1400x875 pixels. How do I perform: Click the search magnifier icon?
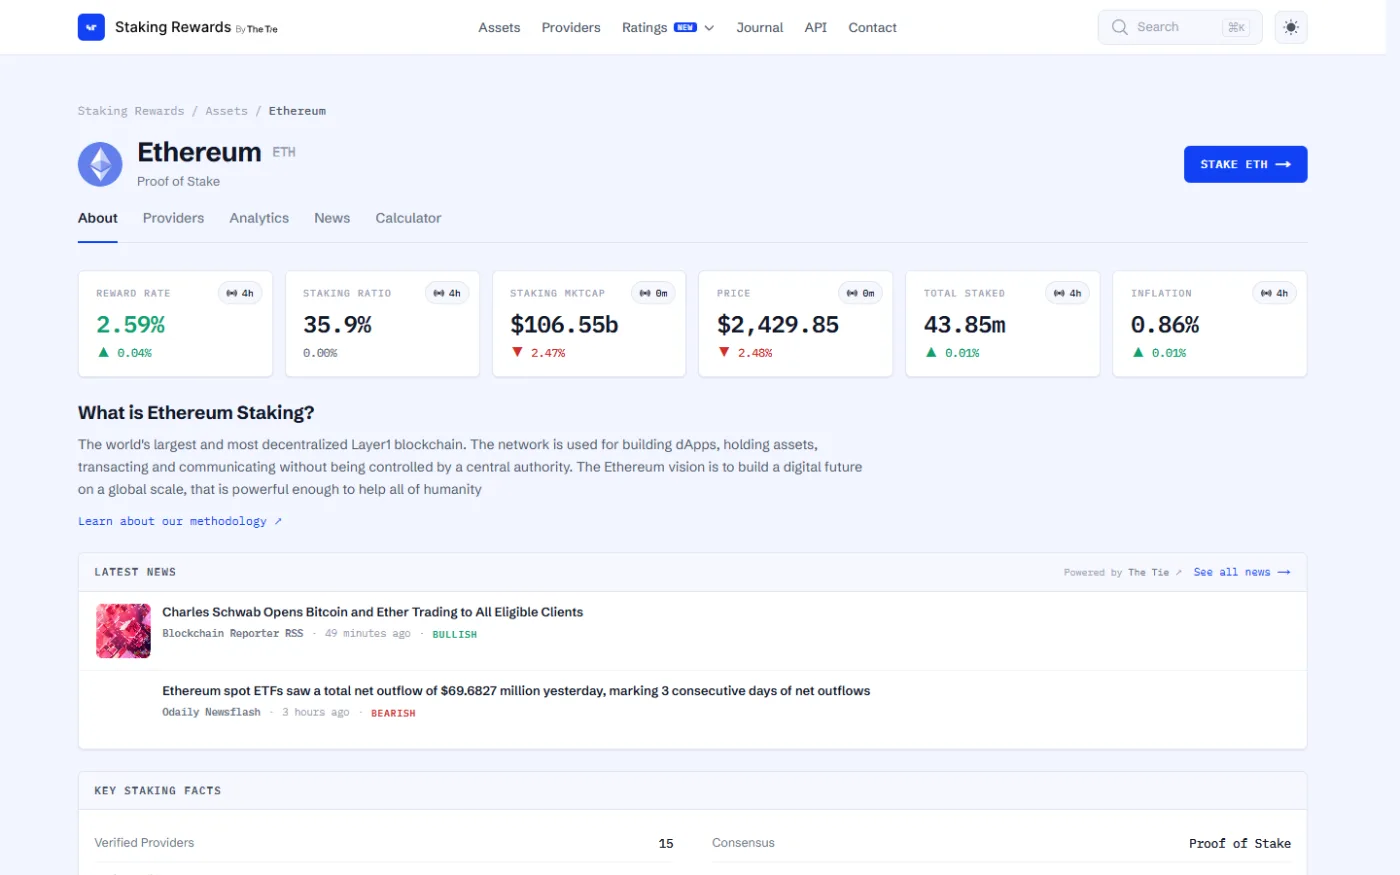(x=1120, y=27)
